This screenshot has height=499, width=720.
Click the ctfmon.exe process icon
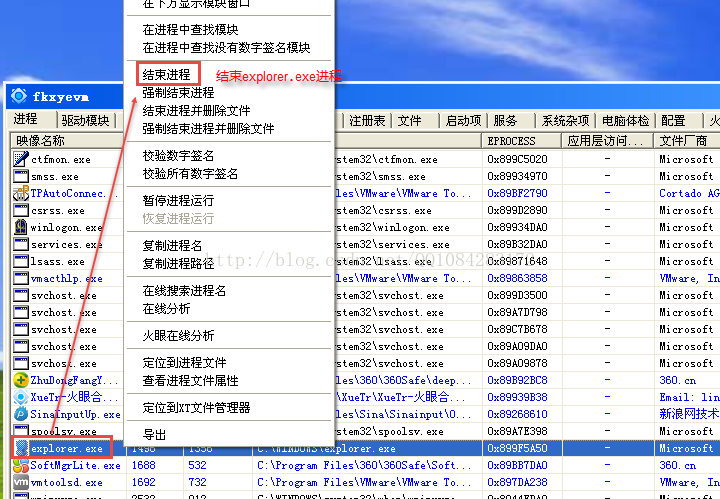click(21, 159)
